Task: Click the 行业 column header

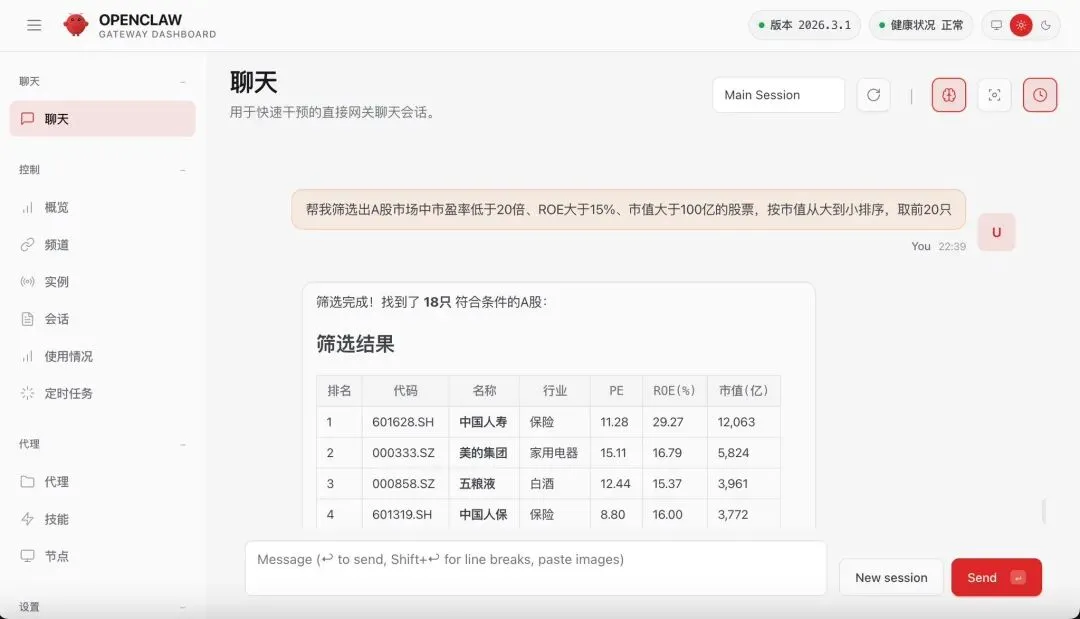Action: pos(554,390)
